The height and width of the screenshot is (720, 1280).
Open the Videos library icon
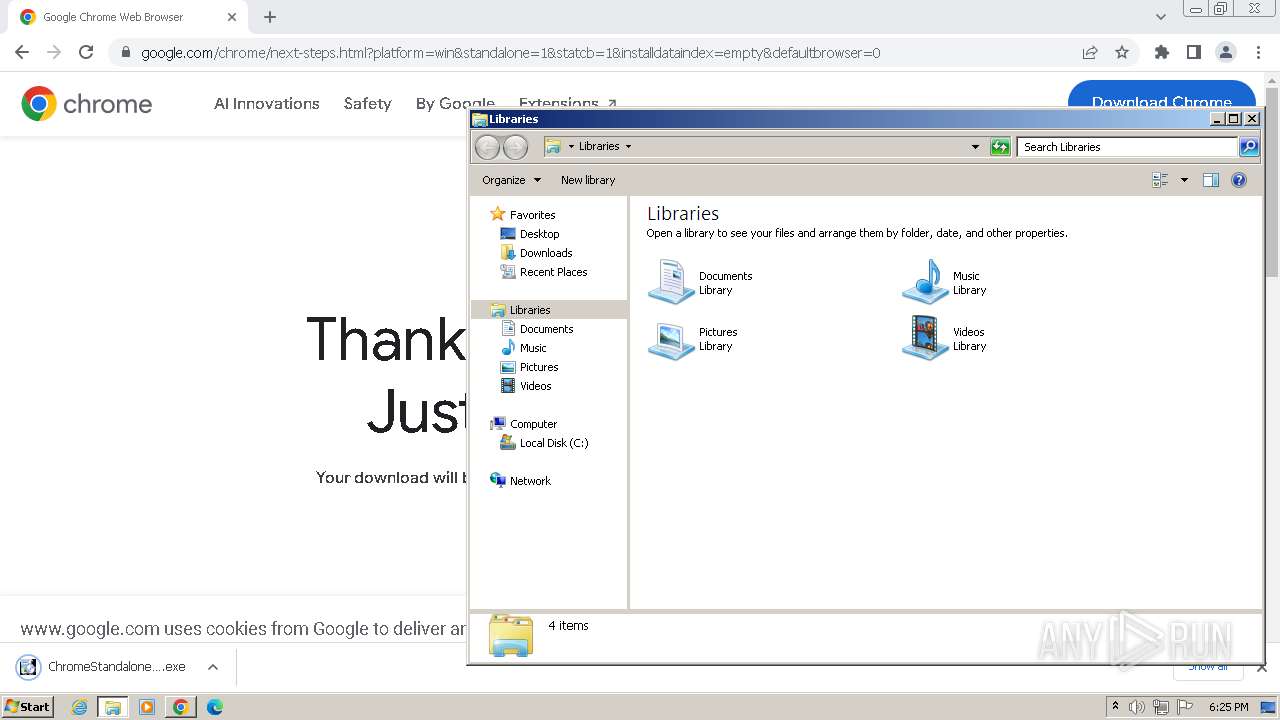click(925, 338)
